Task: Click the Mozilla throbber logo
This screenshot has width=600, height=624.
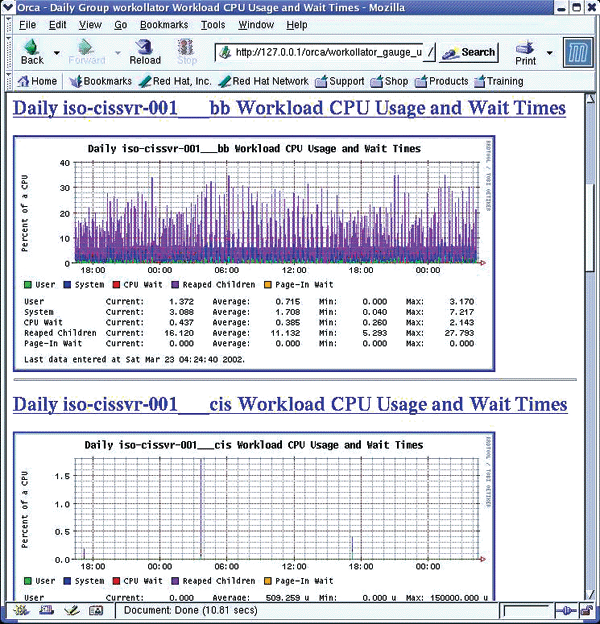Action: [x=576, y=51]
